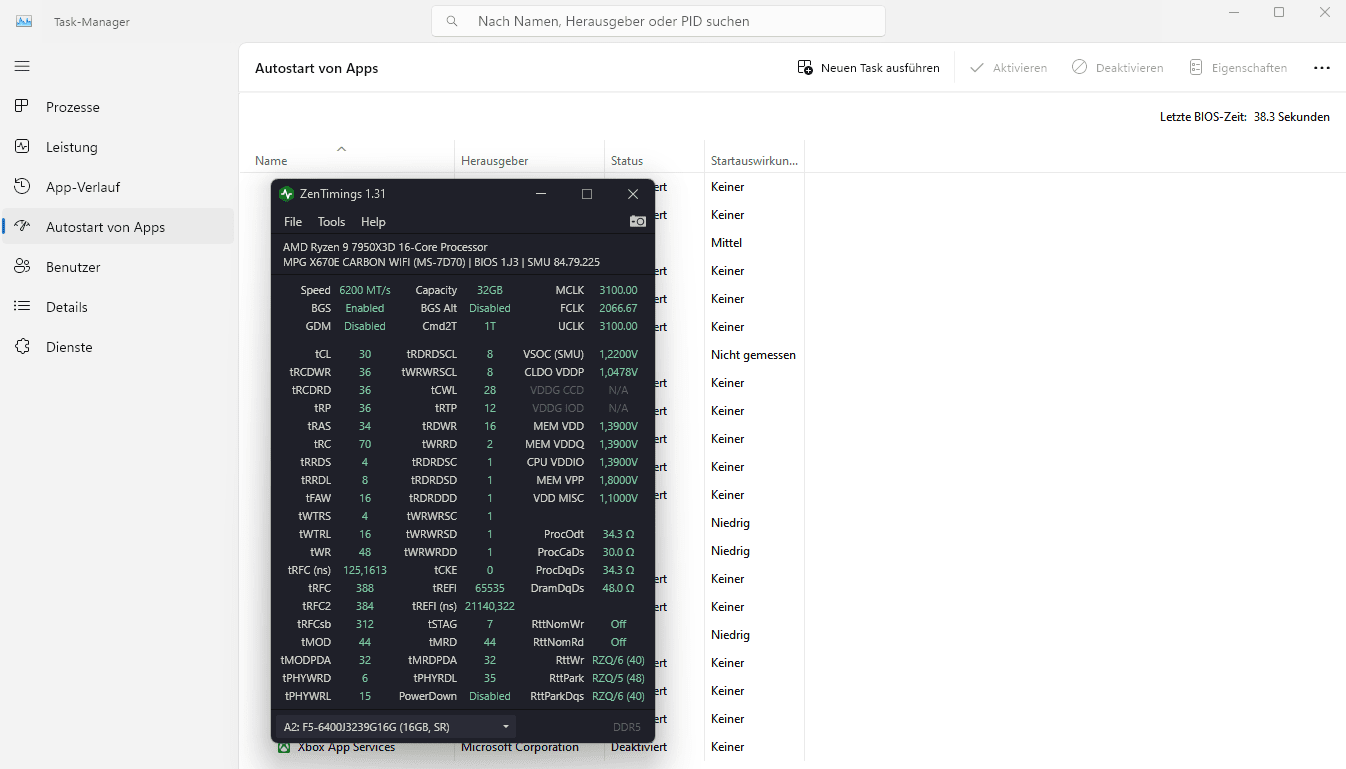Screen dimensions: 1346x769
Task: Expand the A2 memory module dropdown
Action: click(396, 727)
